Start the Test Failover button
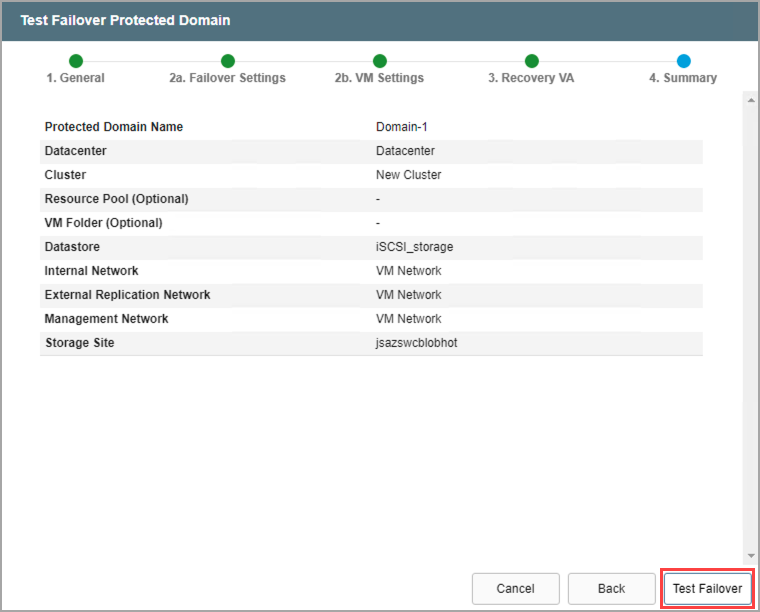 coord(707,589)
